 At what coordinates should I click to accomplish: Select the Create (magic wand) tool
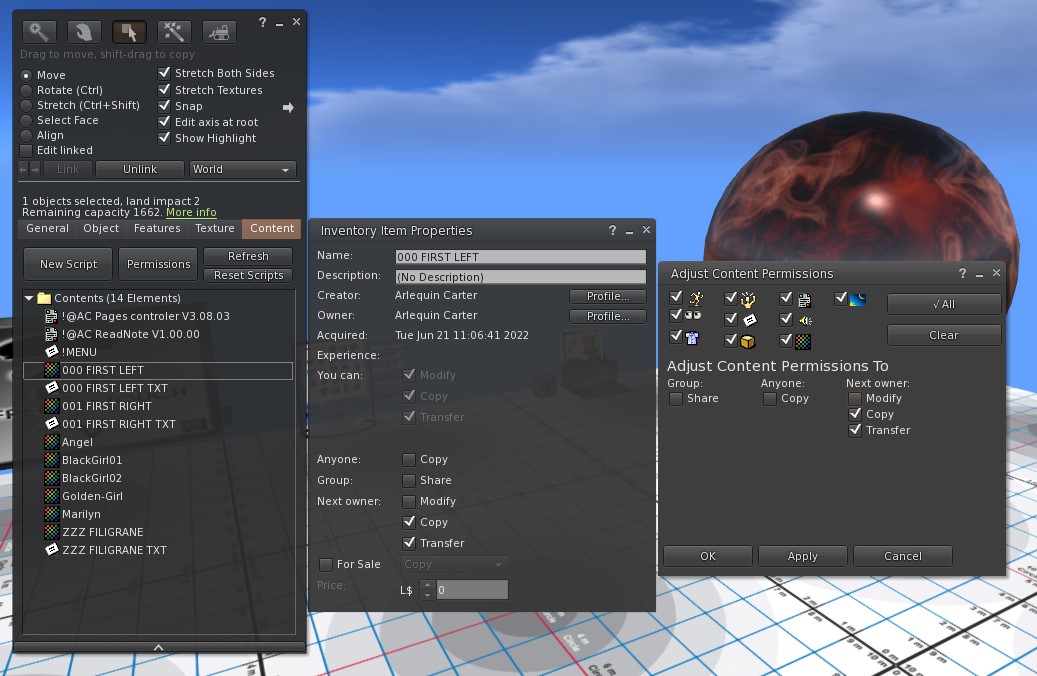174,32
